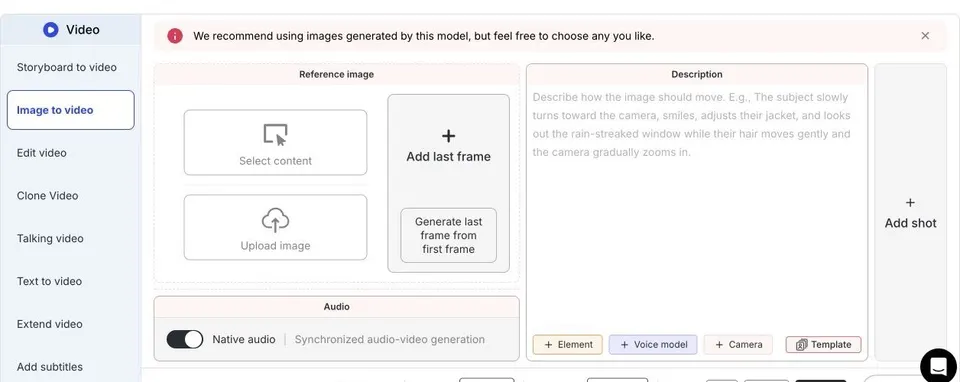Click the recommendation banner message text
This screenshot has height=382, width=960.
pyautogui.click(x=424, y=36)
